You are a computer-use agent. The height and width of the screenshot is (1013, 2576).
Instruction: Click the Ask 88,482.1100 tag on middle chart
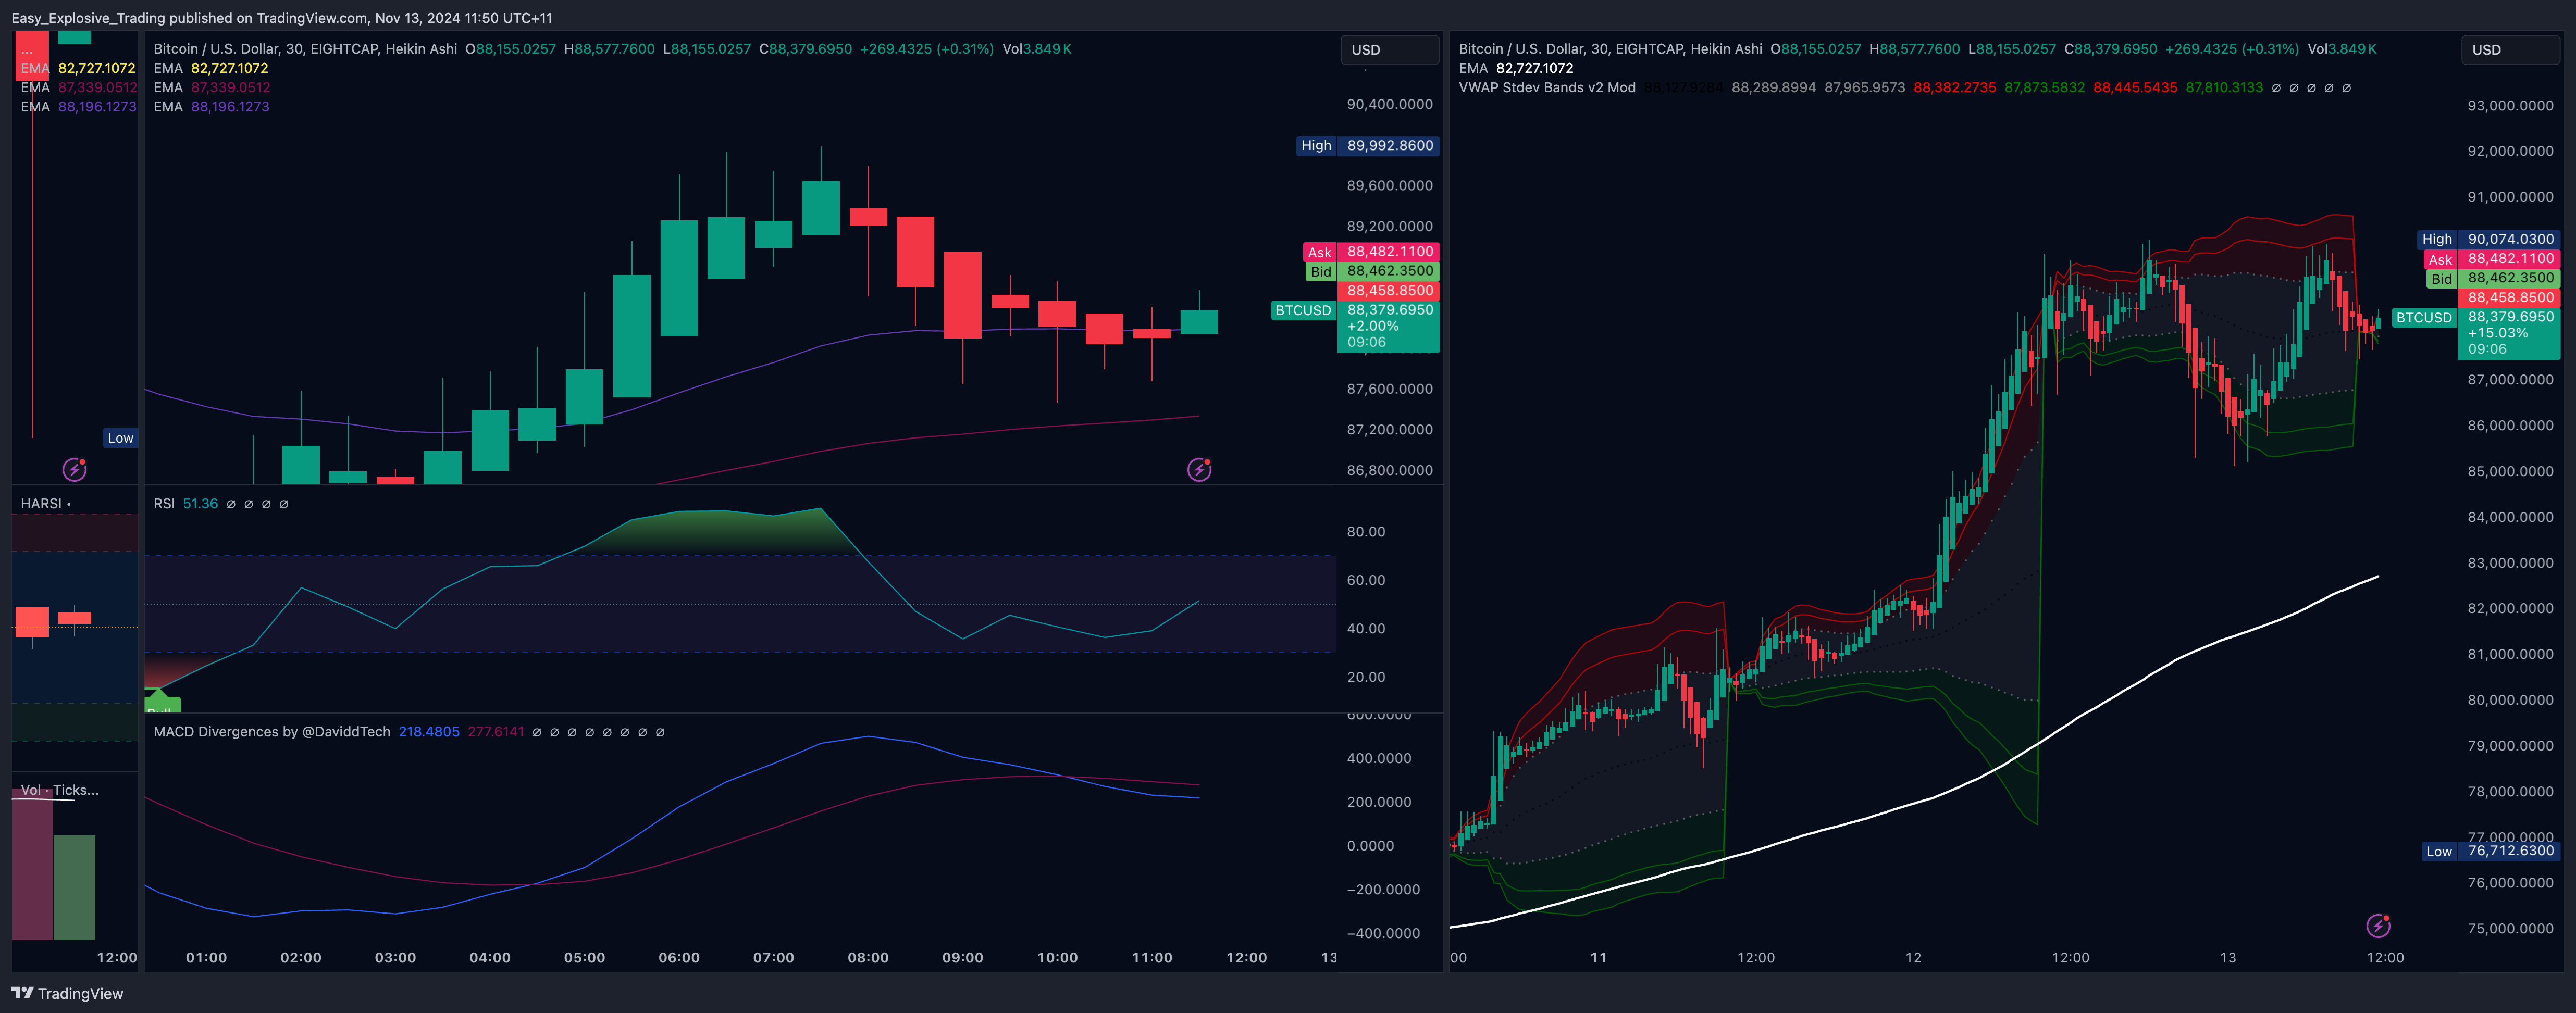coord(1371,252)
